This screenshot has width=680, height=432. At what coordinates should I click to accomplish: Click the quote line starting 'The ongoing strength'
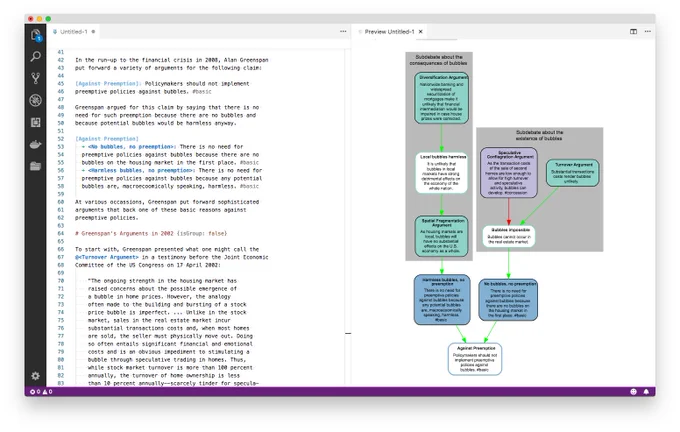pos(163,281)
